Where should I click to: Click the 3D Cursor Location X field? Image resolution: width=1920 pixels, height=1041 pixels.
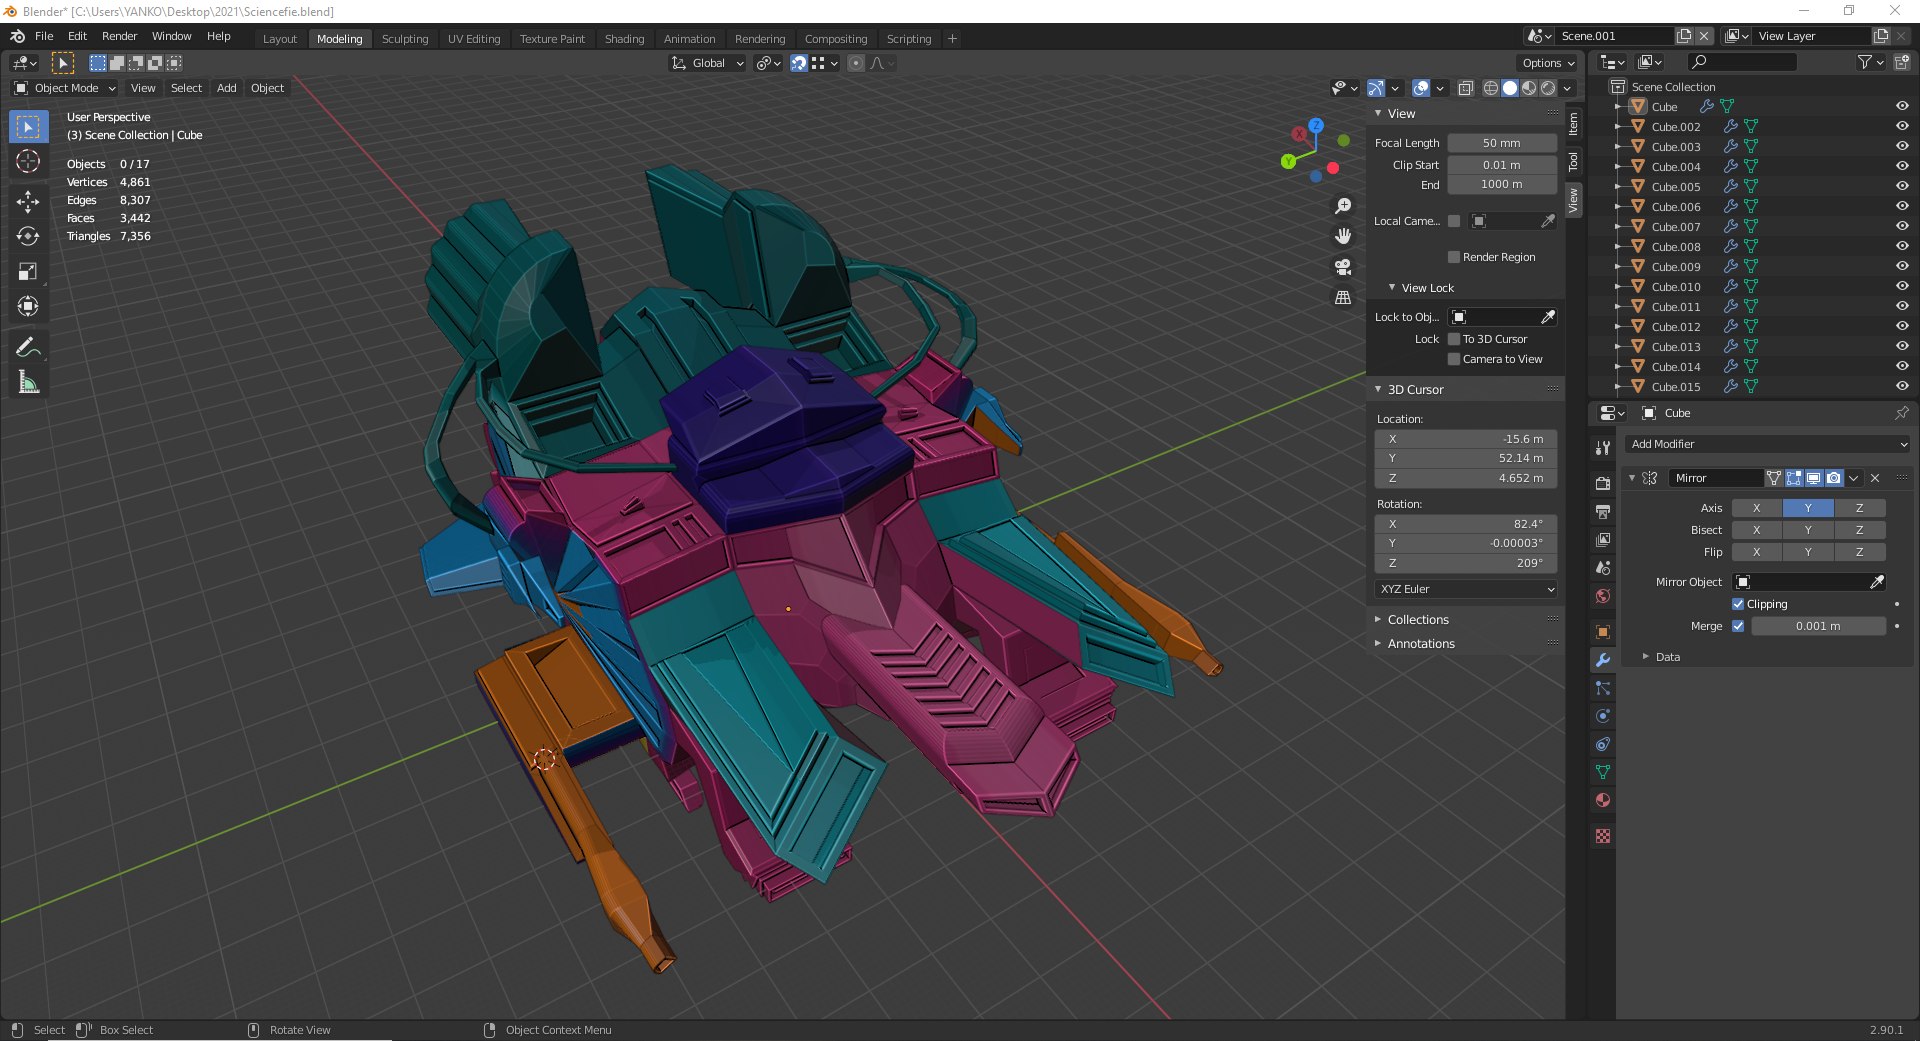point(1466,439)
